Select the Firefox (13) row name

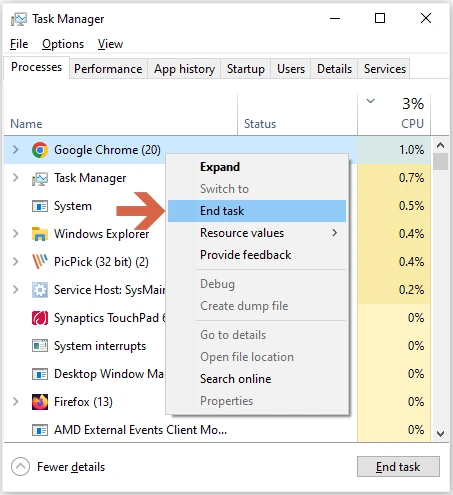83,402
